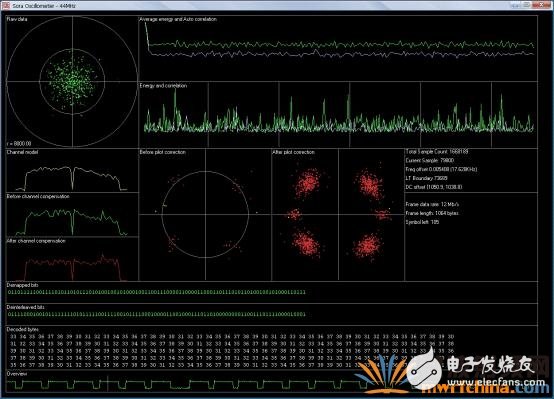Click the Average energy and Auto correlation graph

coord(338,48)
